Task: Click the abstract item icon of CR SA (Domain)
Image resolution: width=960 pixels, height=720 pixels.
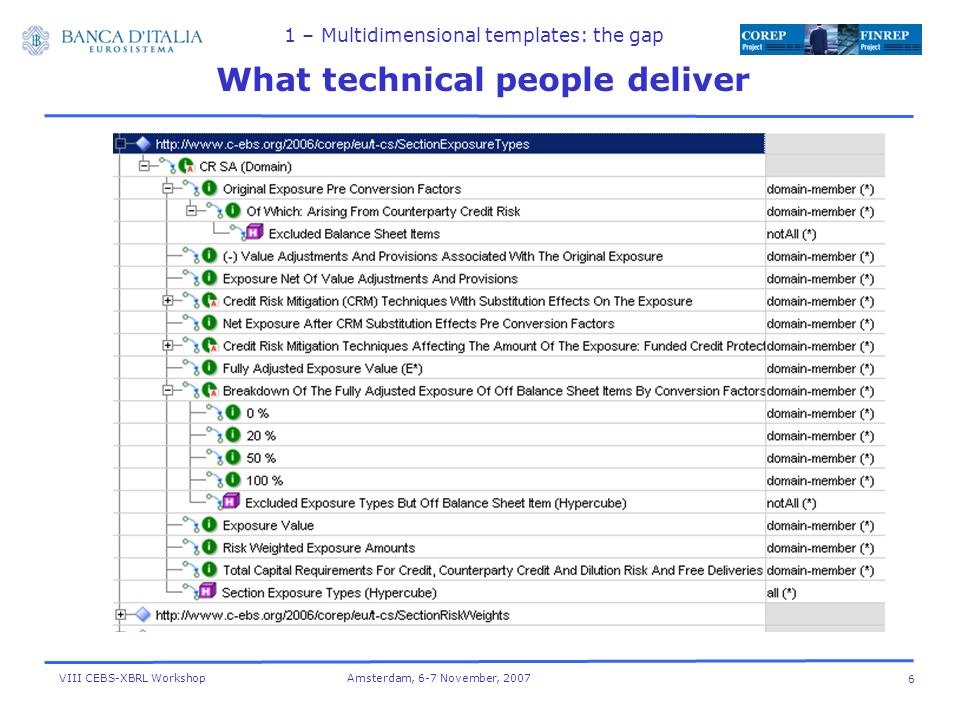Action: coord(186,166)
